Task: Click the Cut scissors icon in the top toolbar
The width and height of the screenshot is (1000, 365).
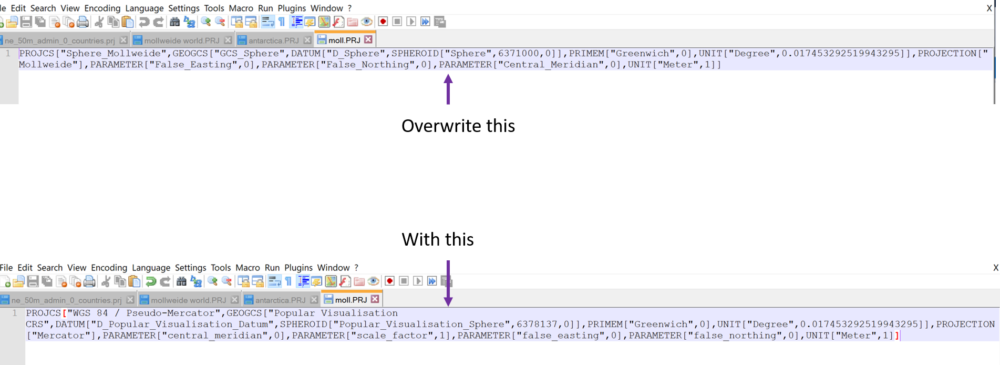Action: coord(99,22)
